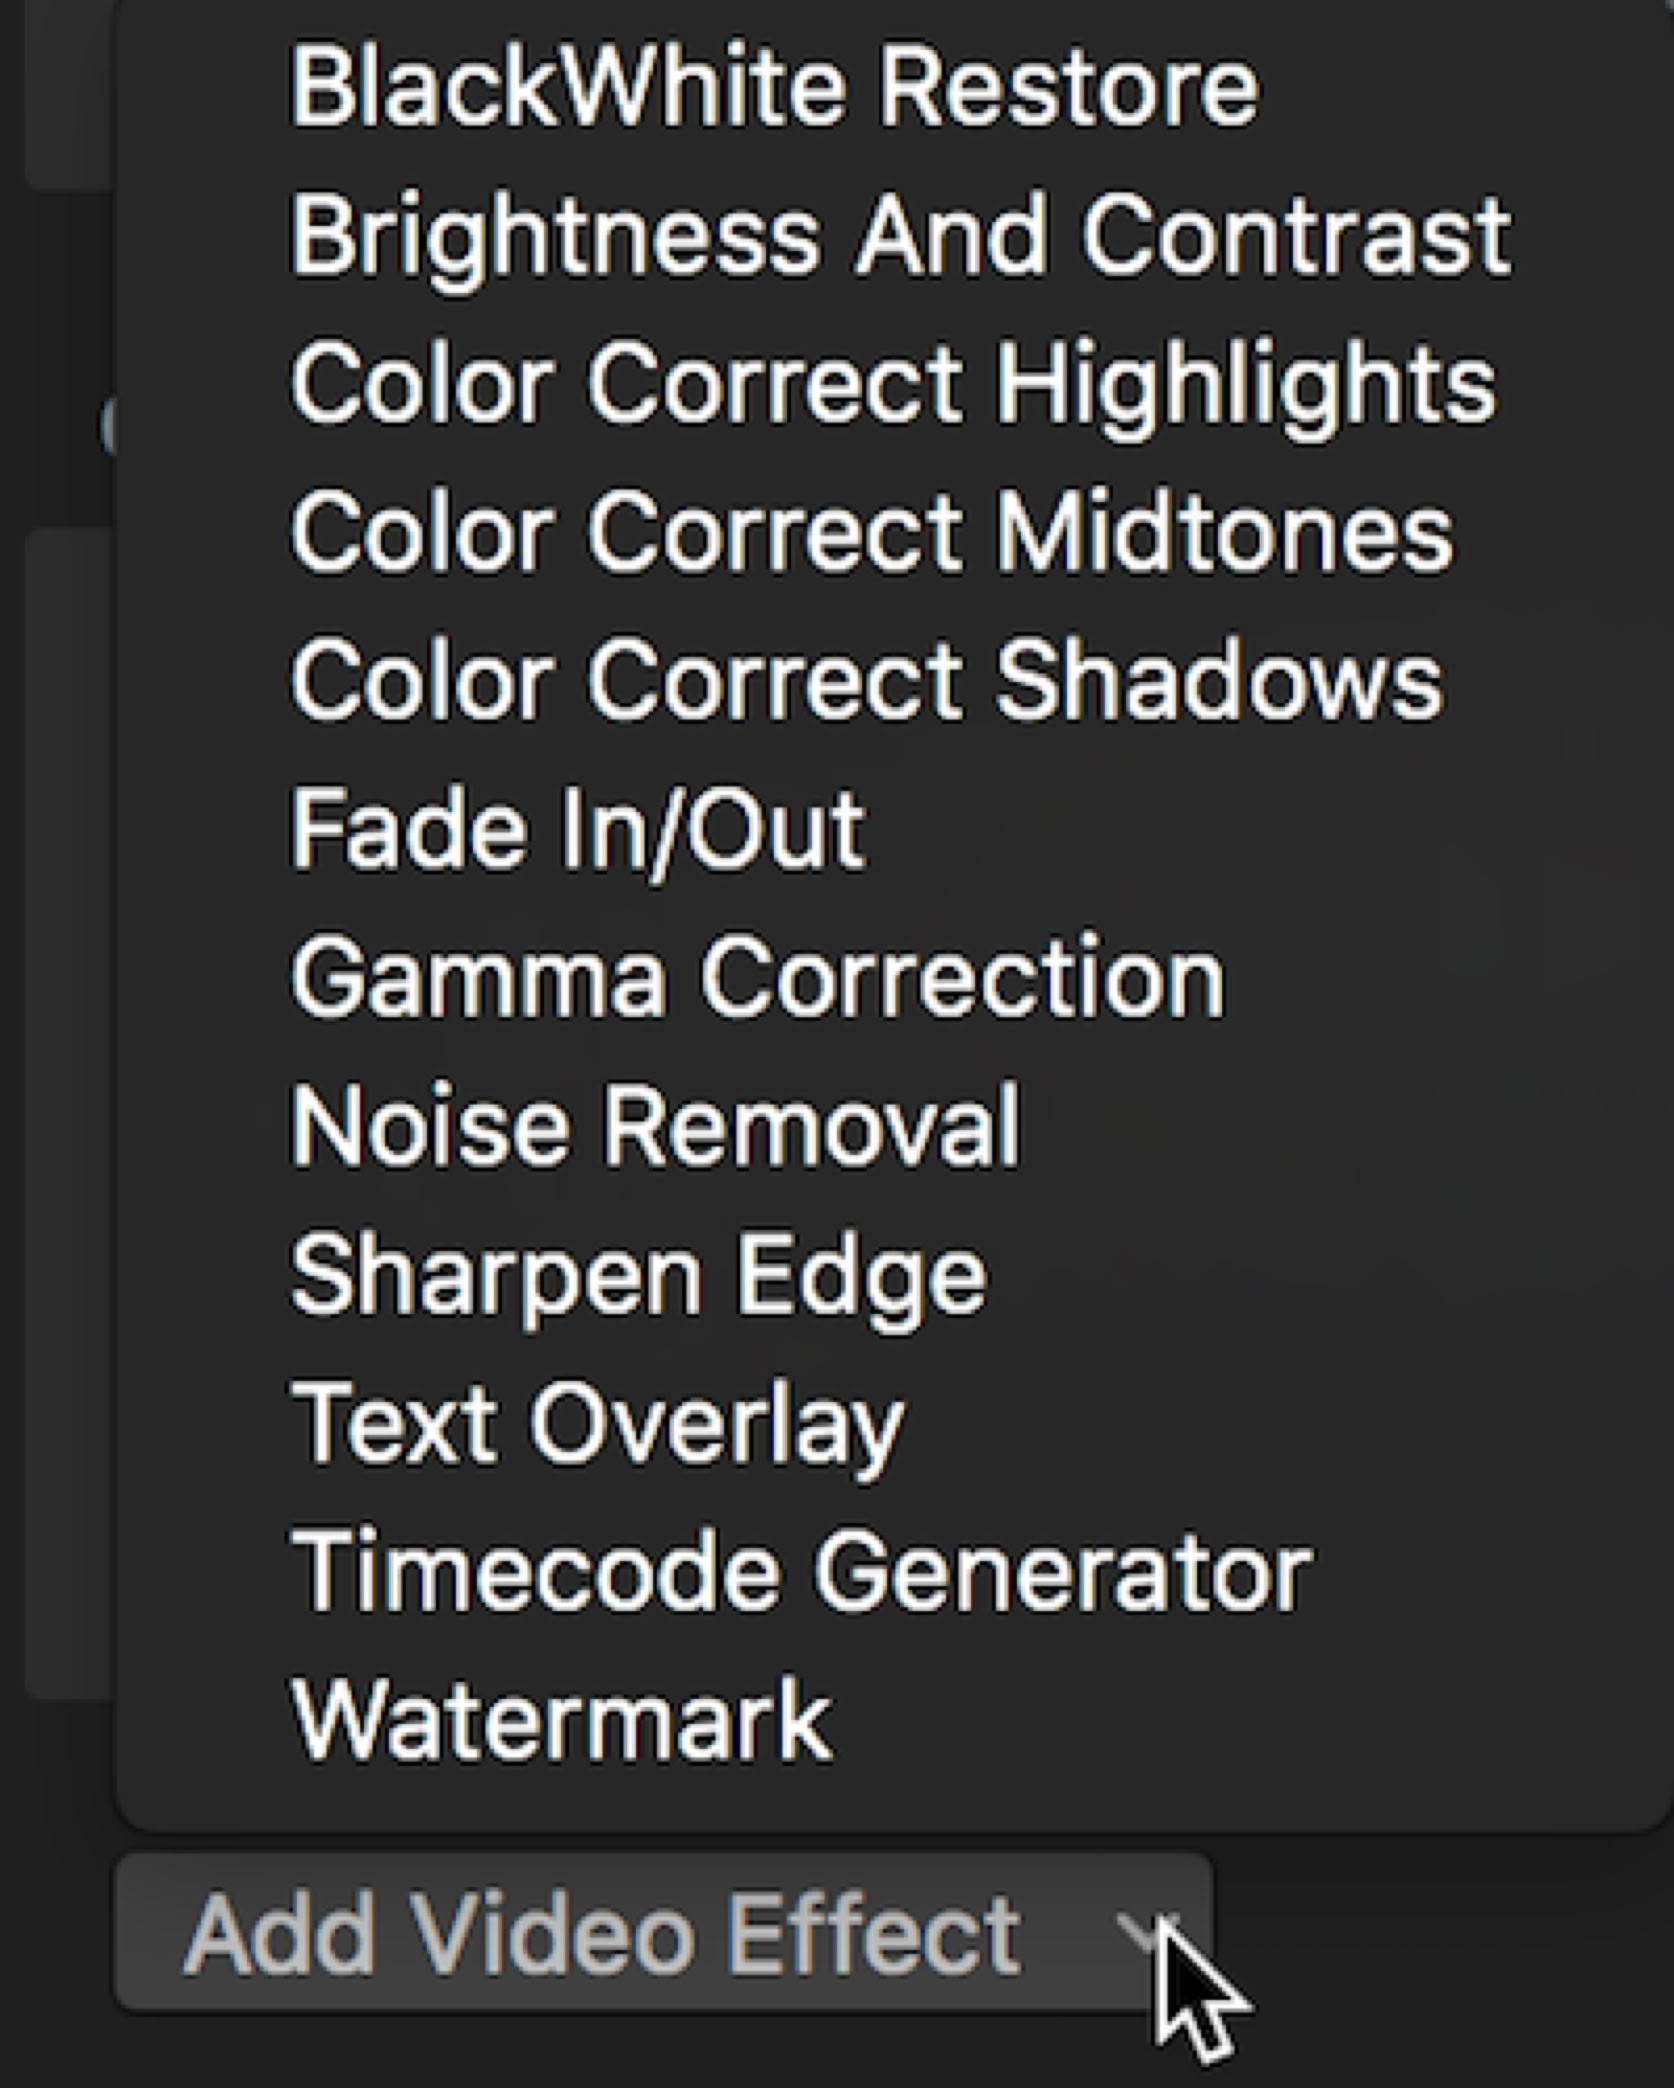Choose Watermark from the effects list

tap(561, 1718)
